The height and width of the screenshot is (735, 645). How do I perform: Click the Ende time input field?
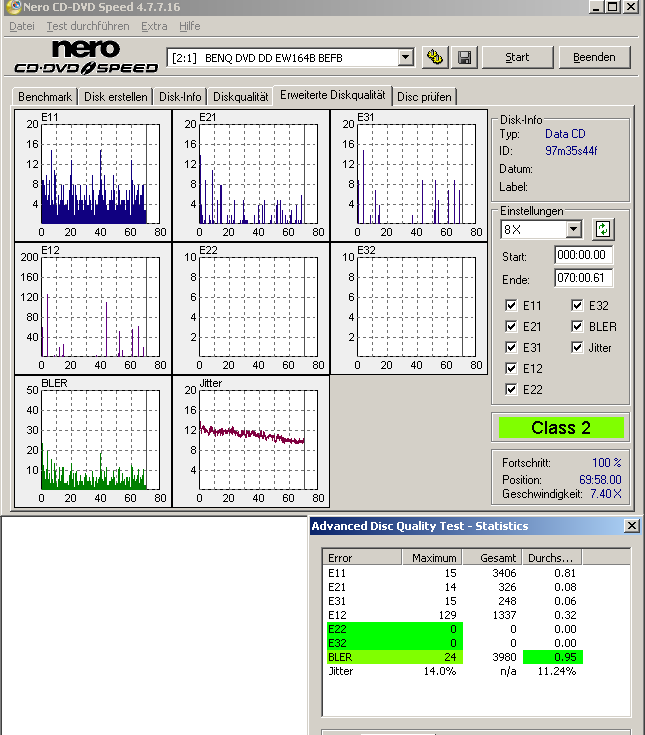(583, 279)
